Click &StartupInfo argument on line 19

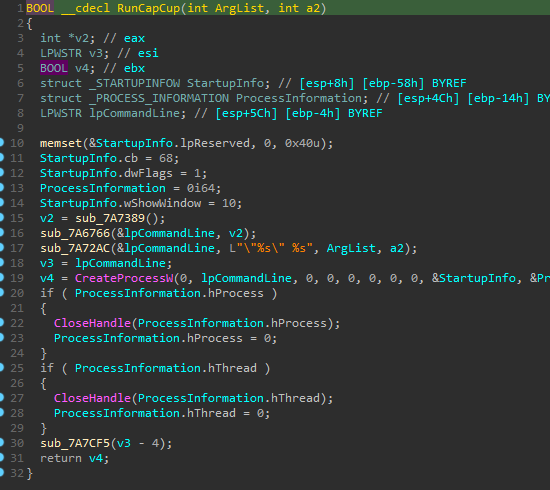coord(474,278)
